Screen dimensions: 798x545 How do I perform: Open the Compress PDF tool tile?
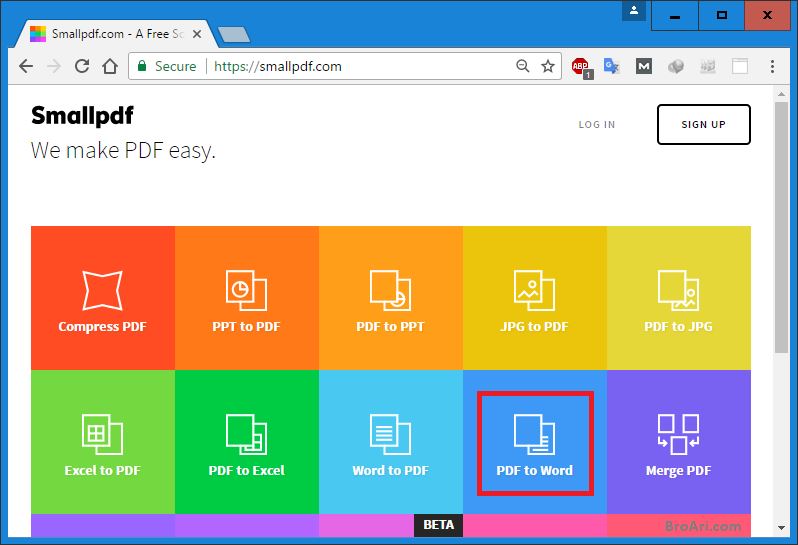103,298
